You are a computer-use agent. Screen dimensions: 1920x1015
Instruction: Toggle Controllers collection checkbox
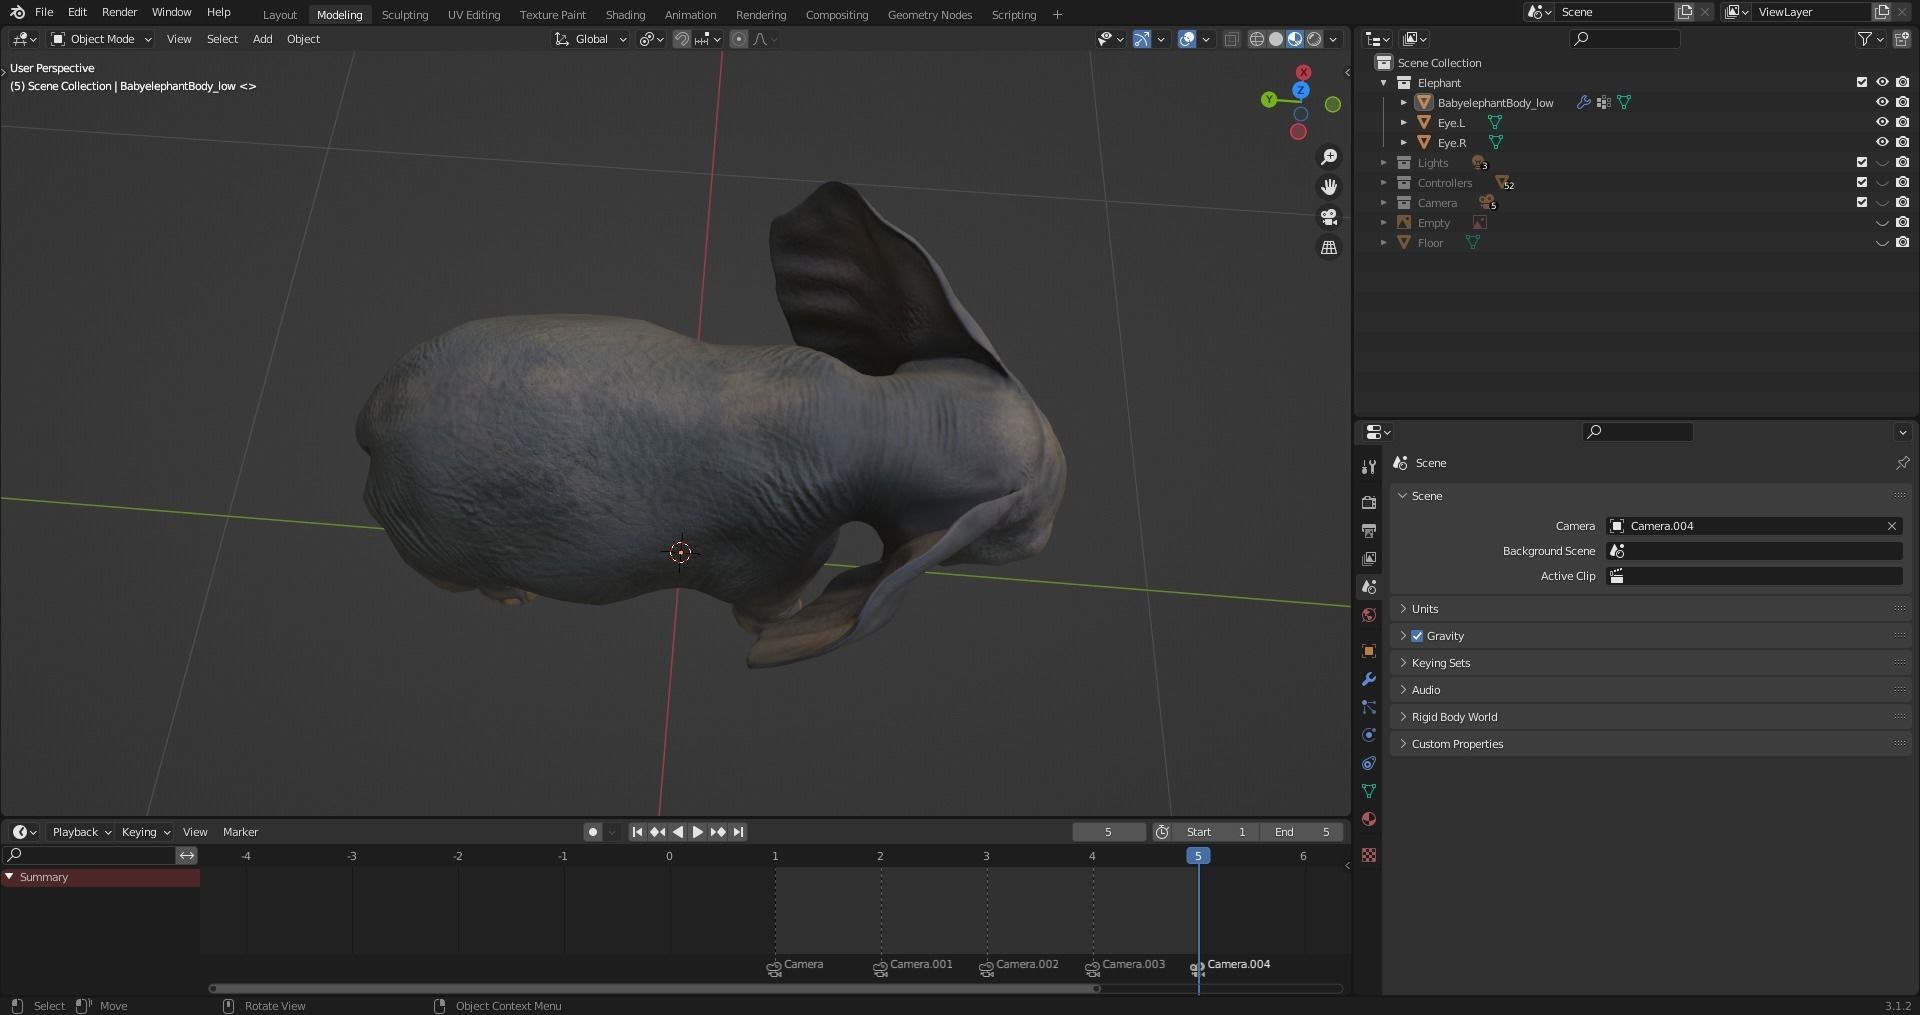click(x=1862, y=182)
